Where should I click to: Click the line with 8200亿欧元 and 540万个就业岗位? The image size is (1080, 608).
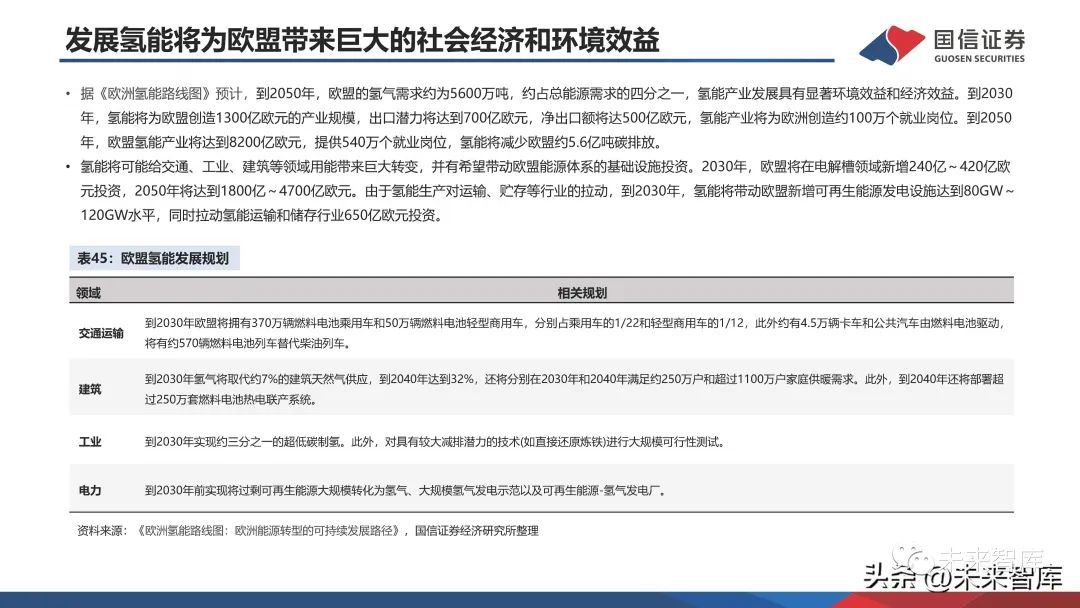point(372,143)
